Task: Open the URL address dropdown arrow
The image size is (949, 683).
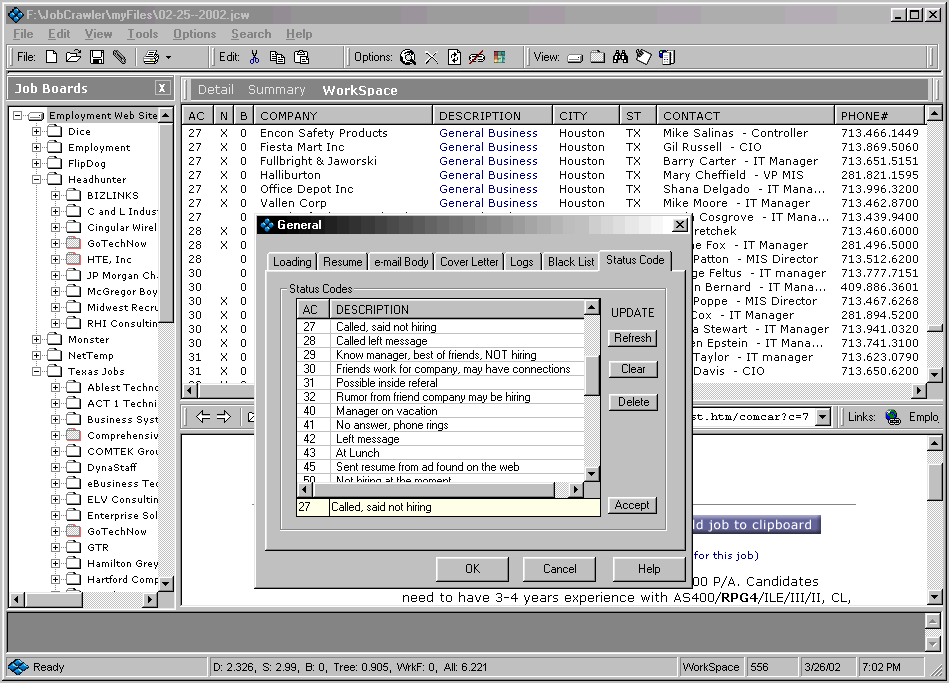Action: [x=822, y=417]
